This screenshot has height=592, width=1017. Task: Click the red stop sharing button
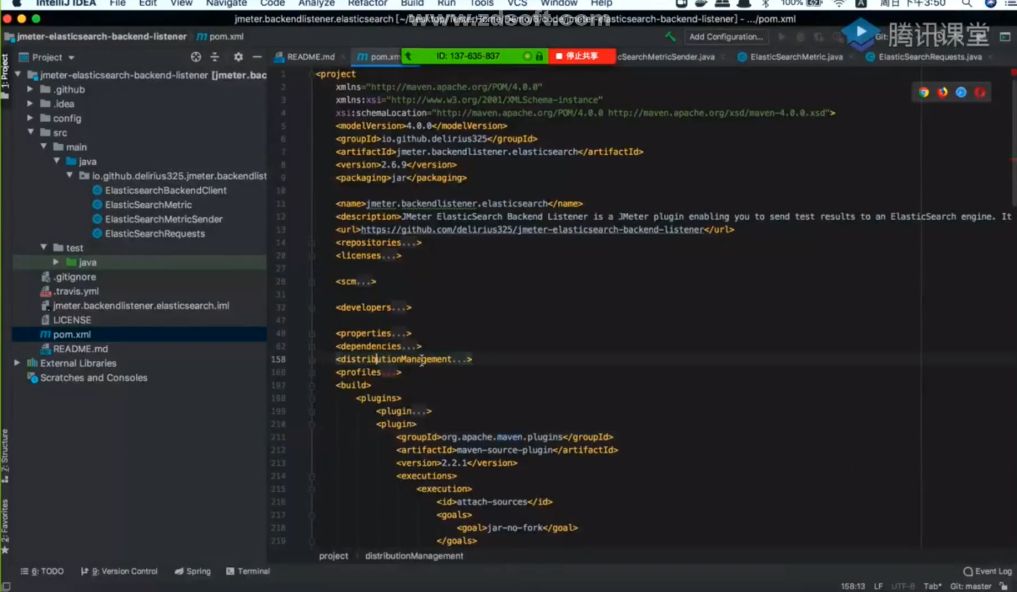click(x=581, y=56)
